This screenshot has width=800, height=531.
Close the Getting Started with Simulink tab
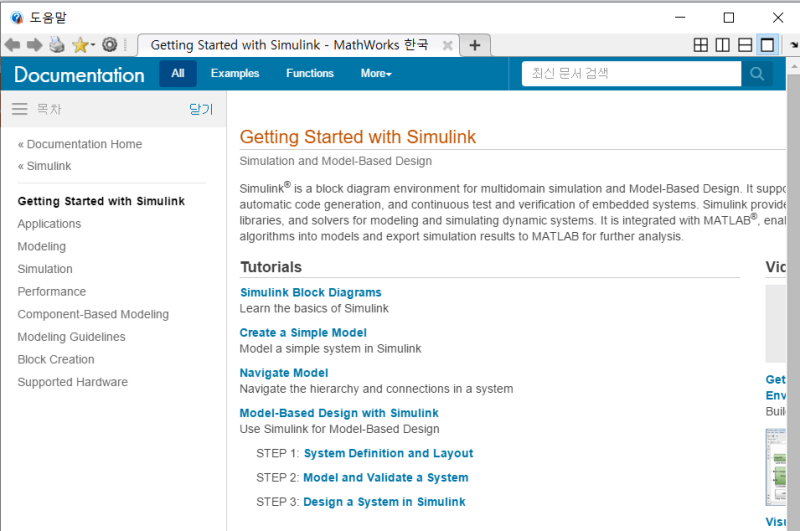447,45
